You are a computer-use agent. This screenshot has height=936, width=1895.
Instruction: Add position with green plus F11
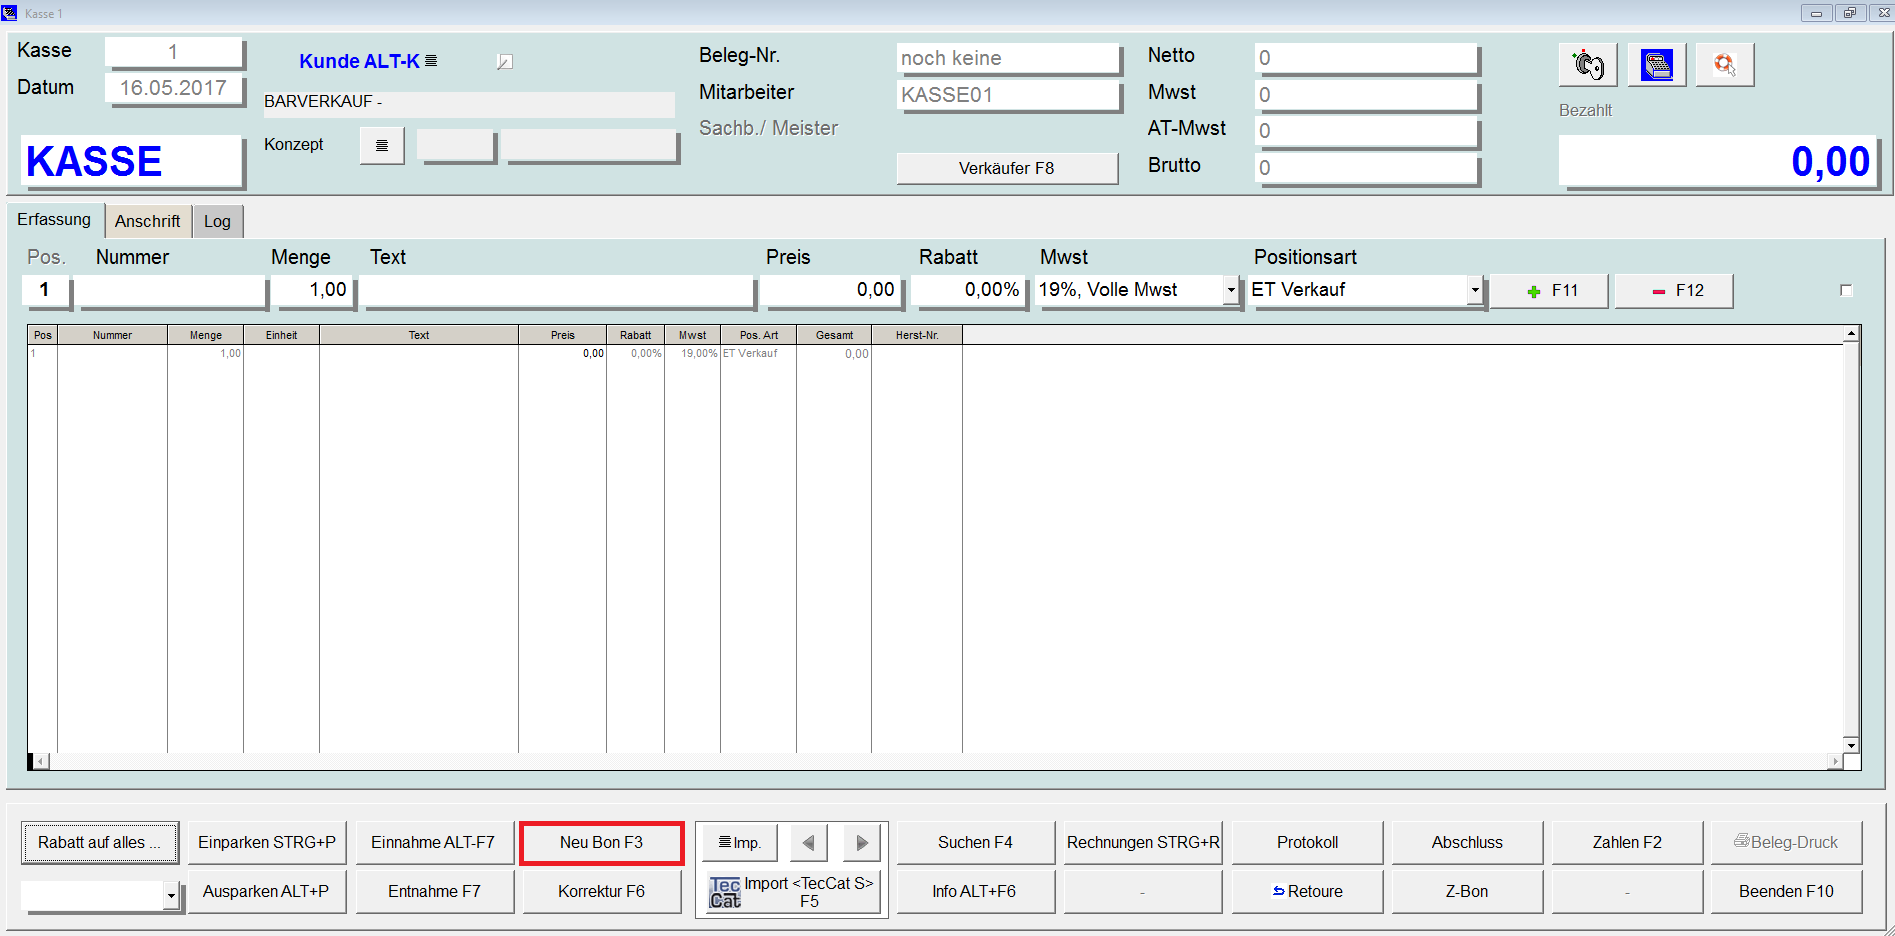click(x=1549, y=291)
